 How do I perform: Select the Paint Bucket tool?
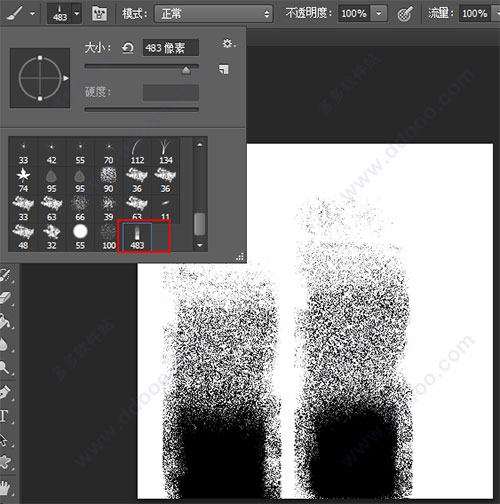pyautogui.click(x=6, y=321)
